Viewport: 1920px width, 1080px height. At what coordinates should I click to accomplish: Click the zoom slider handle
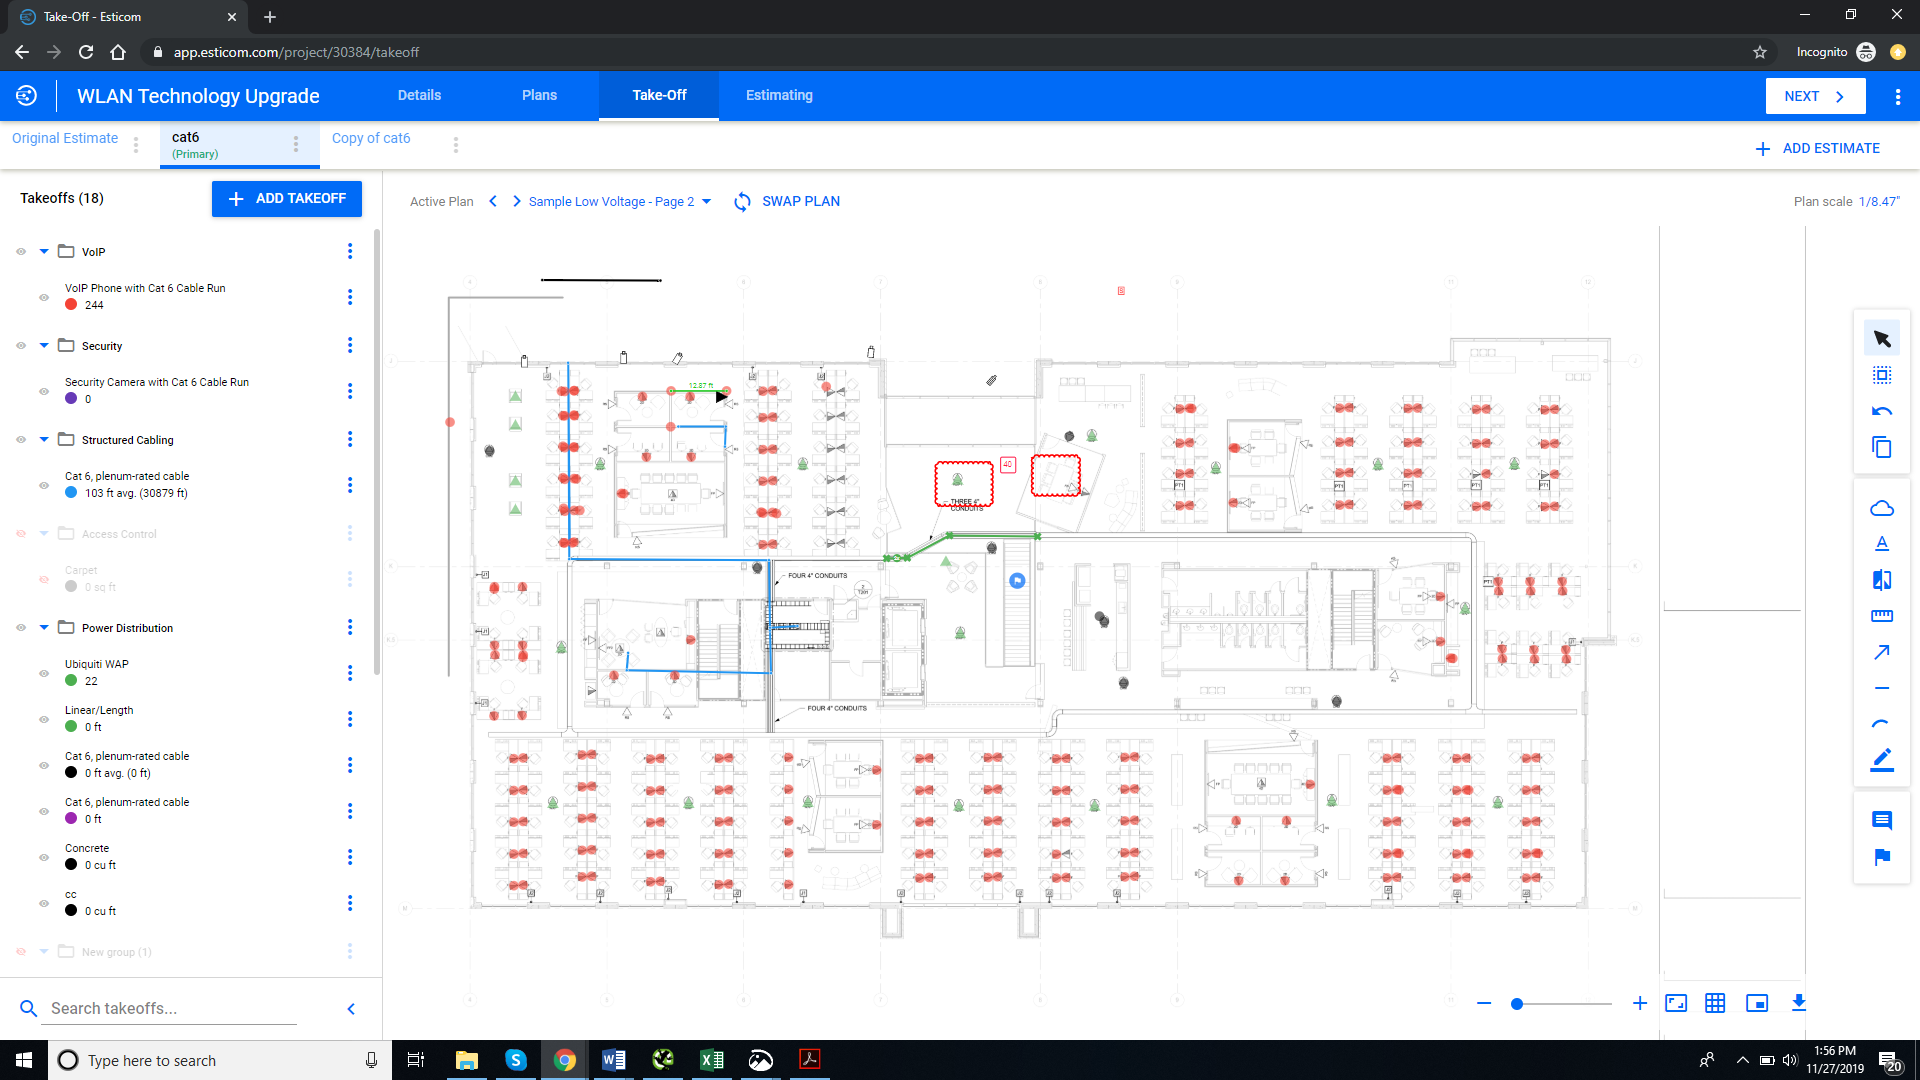coord(1517,1004)
